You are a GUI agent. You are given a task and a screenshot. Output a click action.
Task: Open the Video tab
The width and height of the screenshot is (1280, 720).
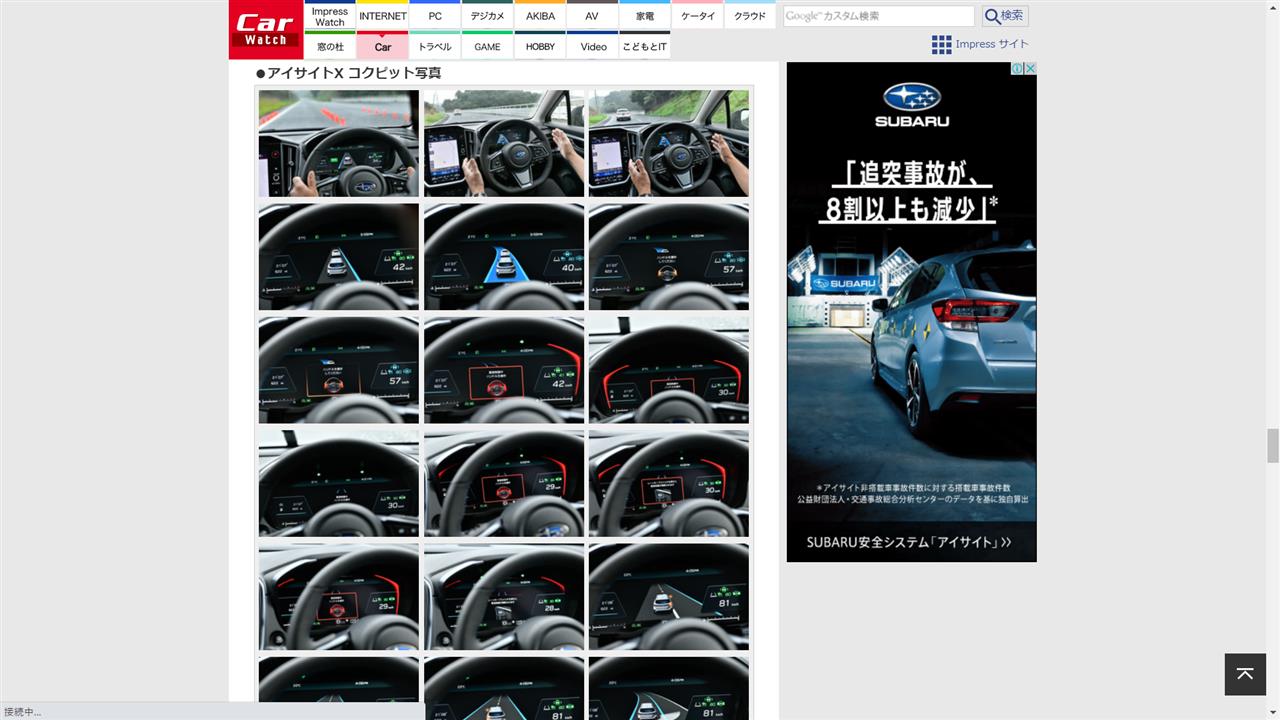pos(593,46)
